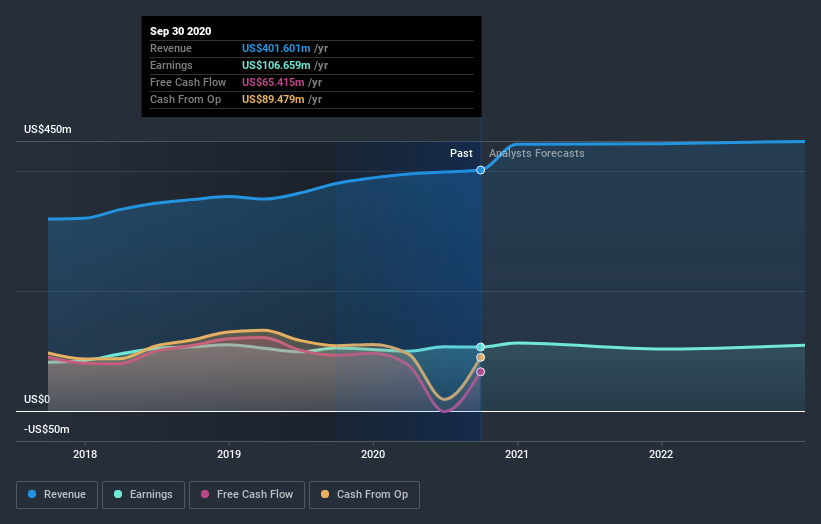
Task: Click the orange Cash From Op point marker
Action: 480,358
